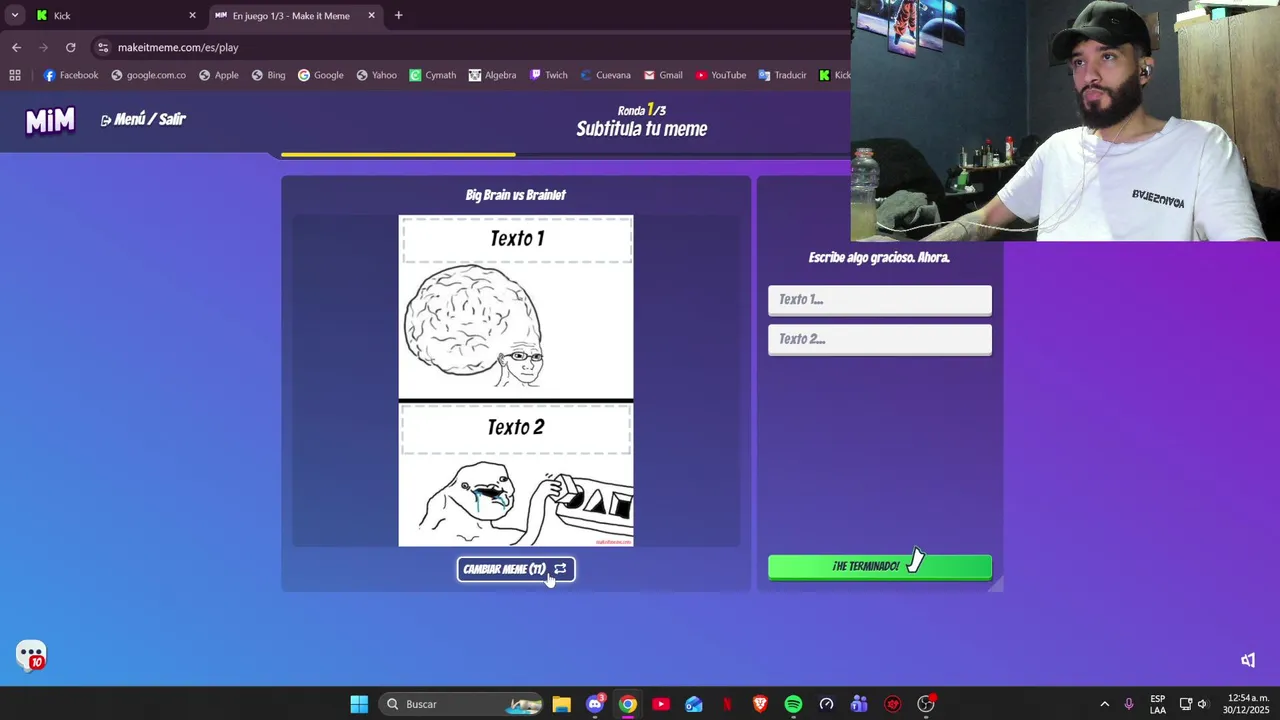
Task: Click the green ¡He terminado! button
Action: [879, 566]
